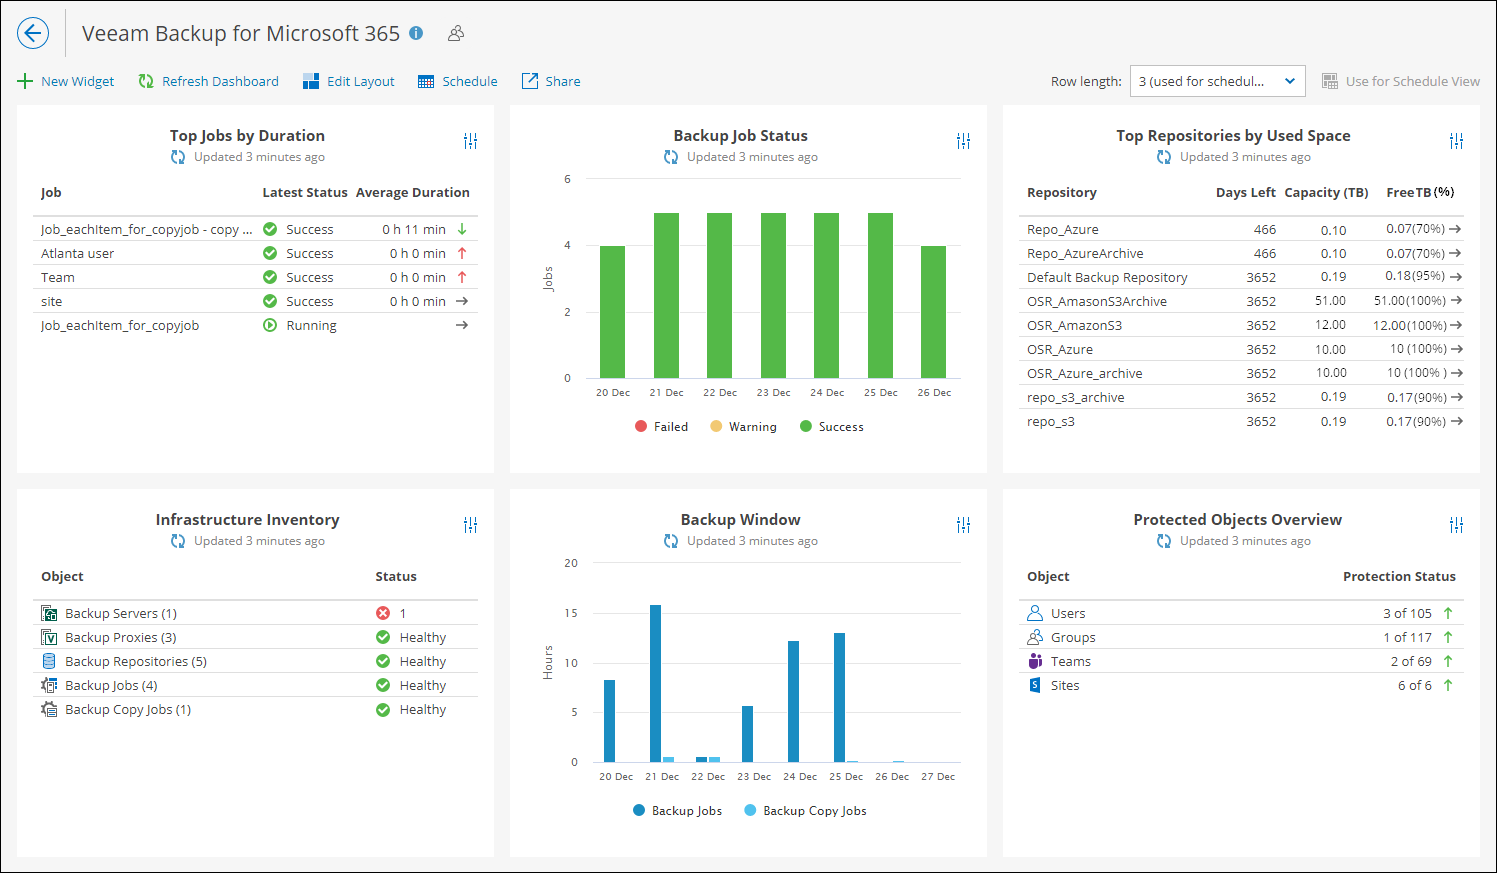Click the dashboard sharing users icon
Screen dimensions: 1497x873
click(456, 33)
